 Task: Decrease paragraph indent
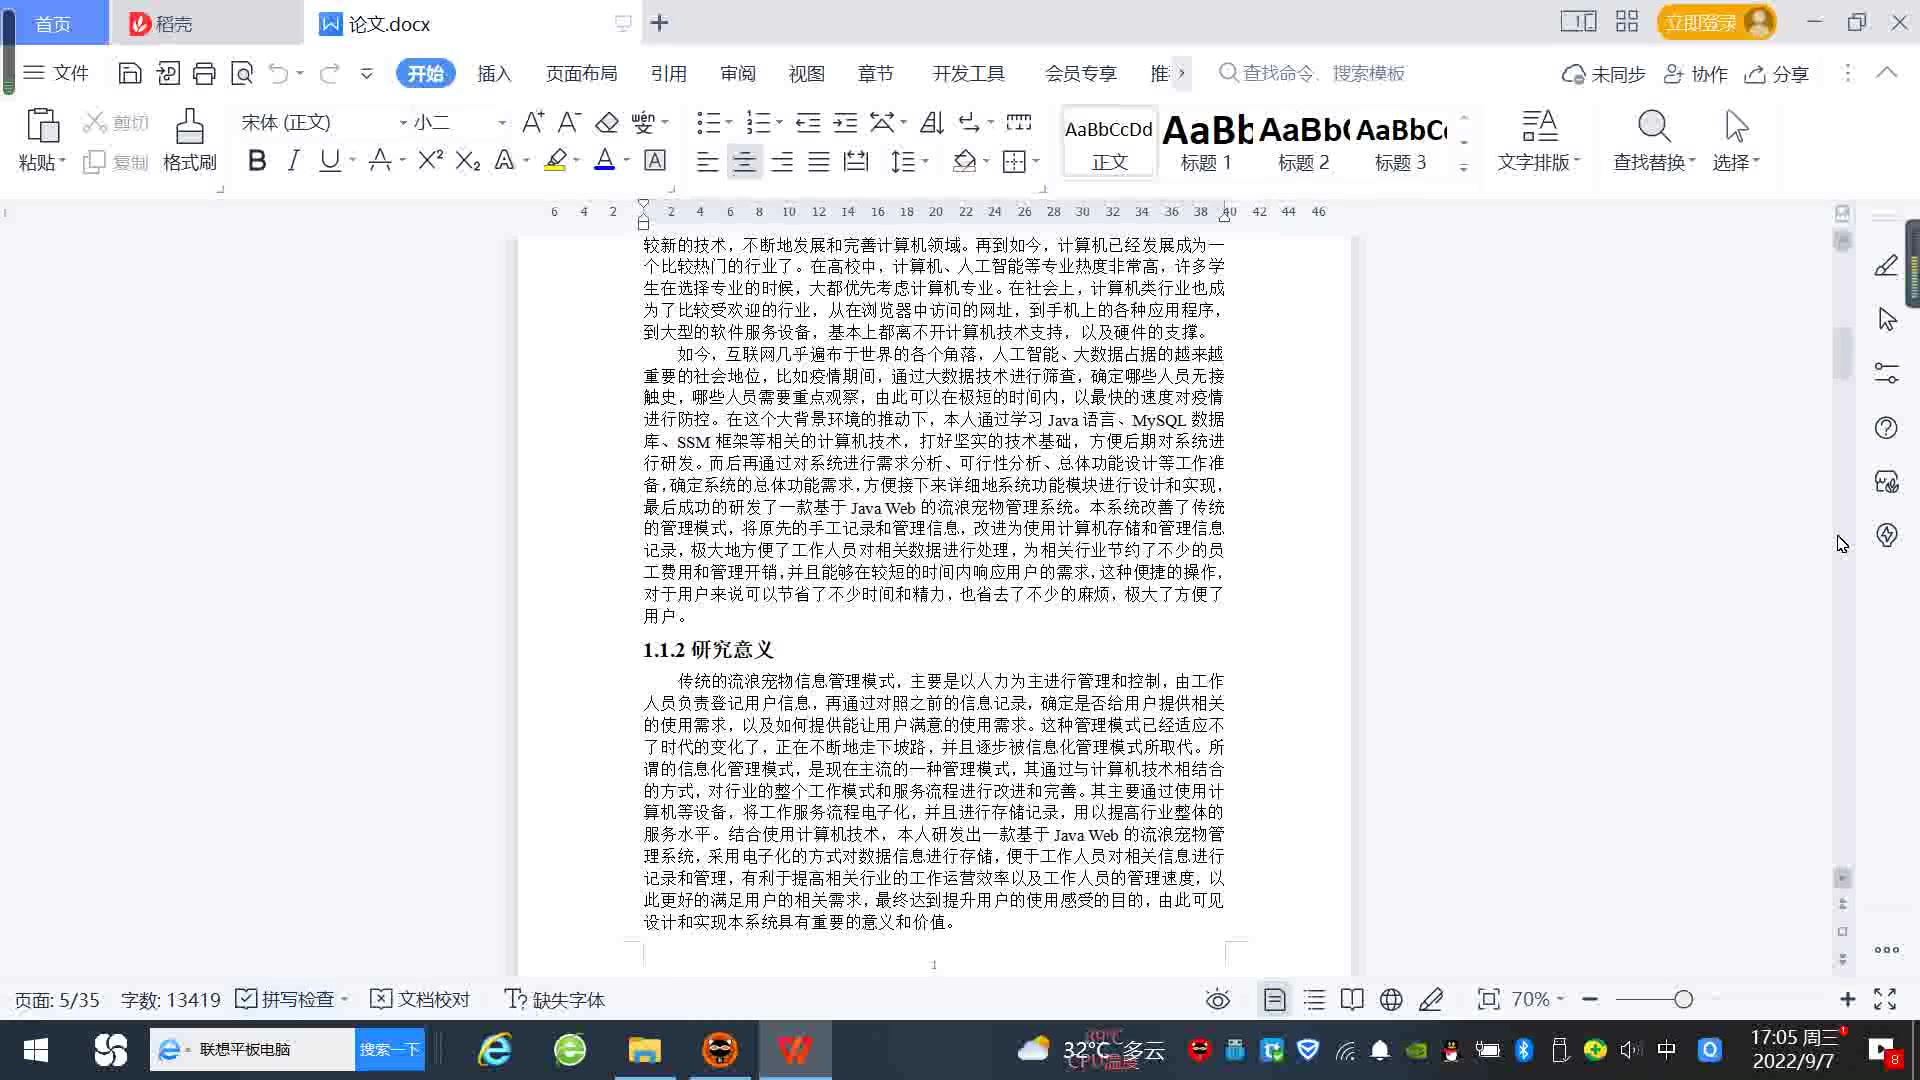click(807, 122)
